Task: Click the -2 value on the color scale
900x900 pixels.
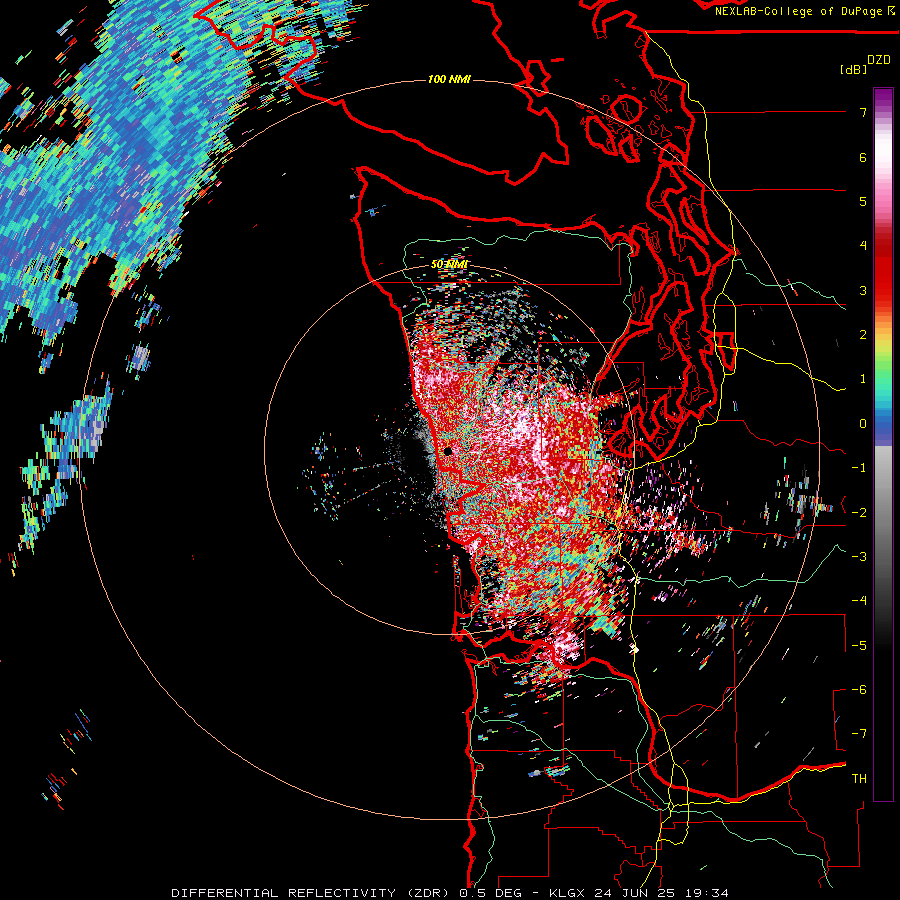Action: [859, 513]
